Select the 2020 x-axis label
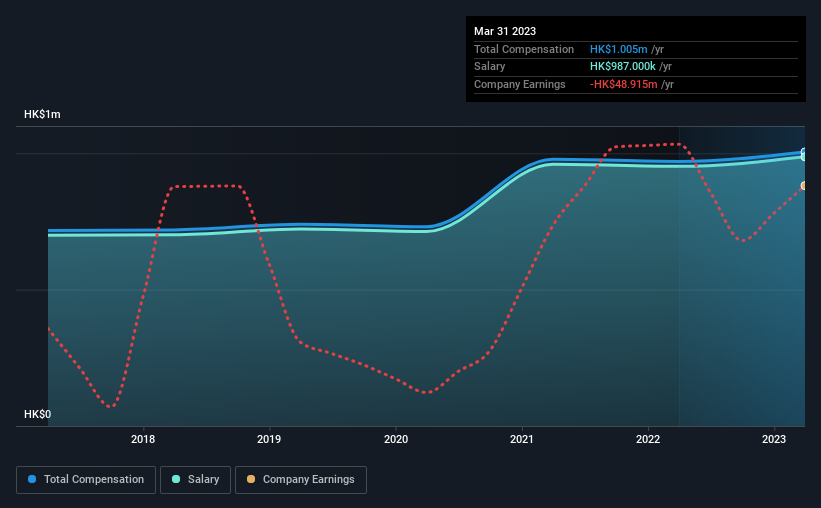 tap(396, 439)
